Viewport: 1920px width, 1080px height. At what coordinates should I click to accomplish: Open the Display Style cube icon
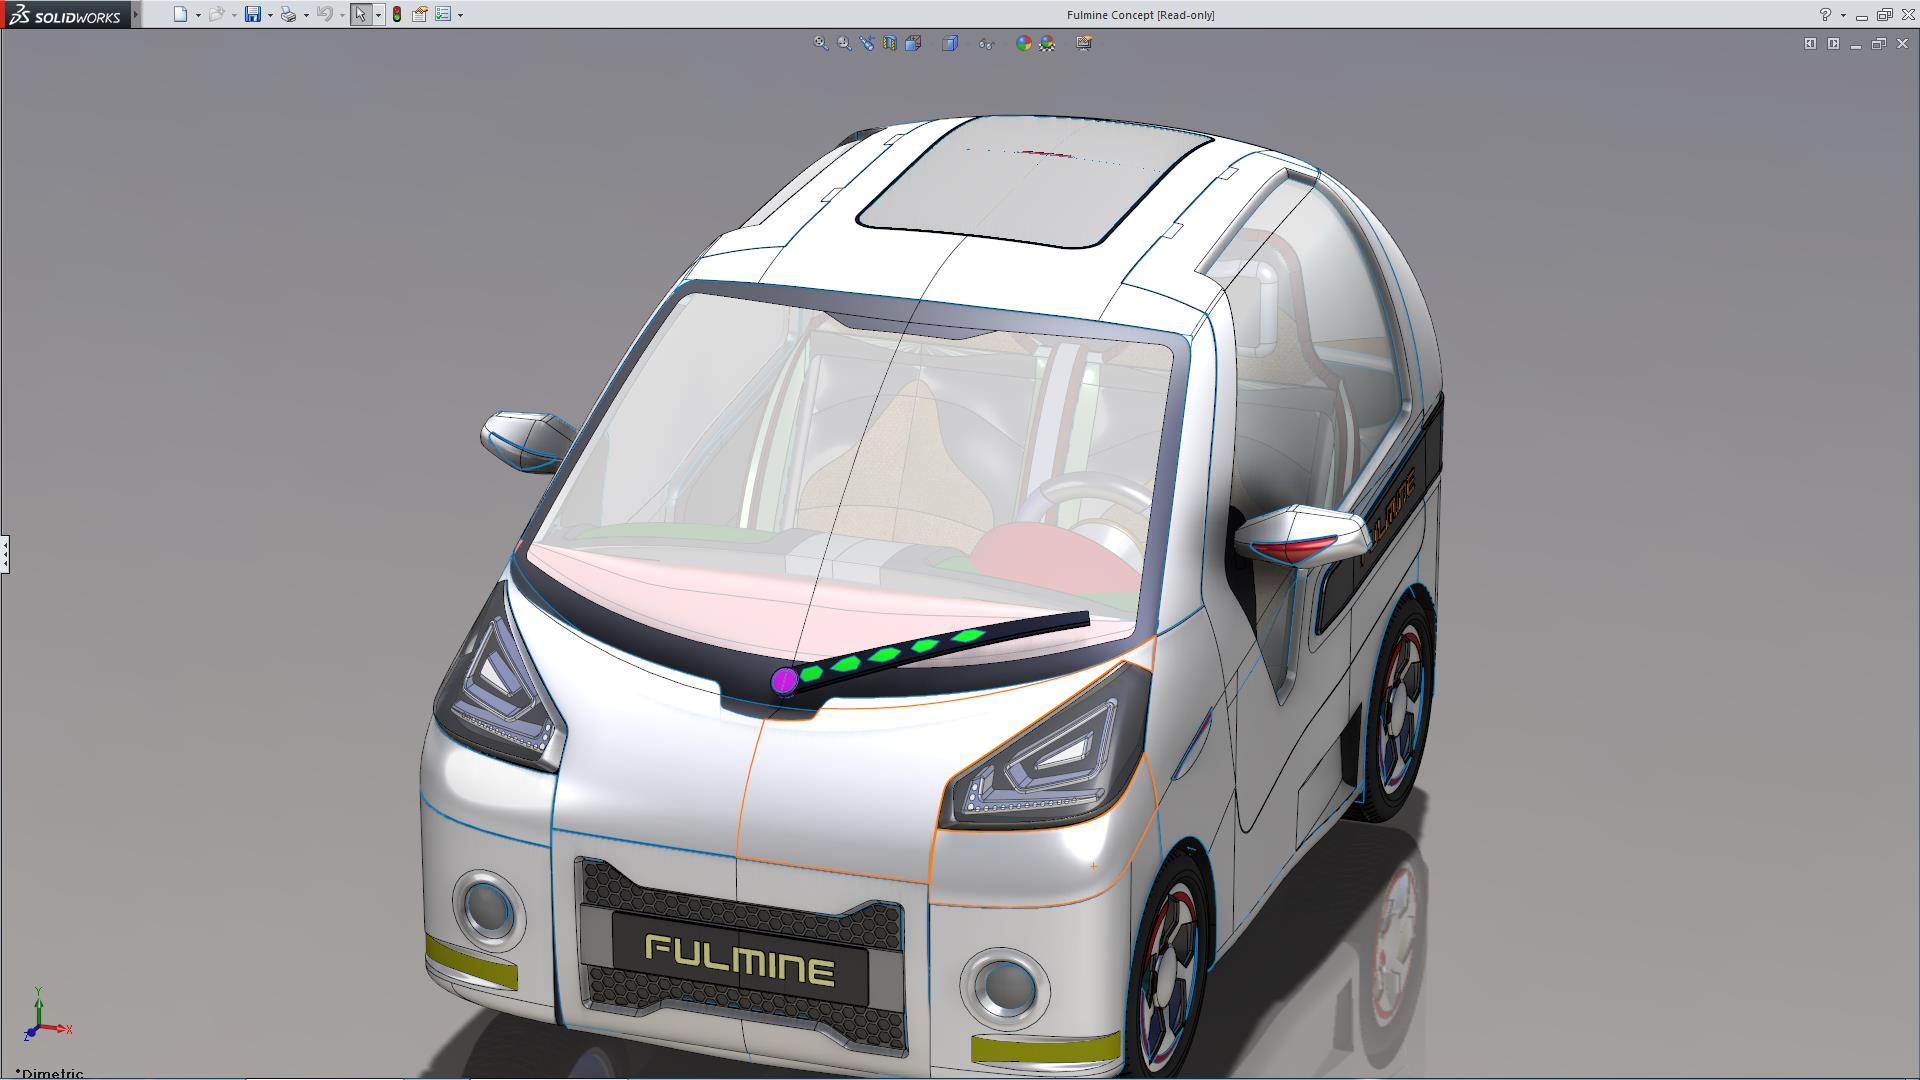coord(950,43)
